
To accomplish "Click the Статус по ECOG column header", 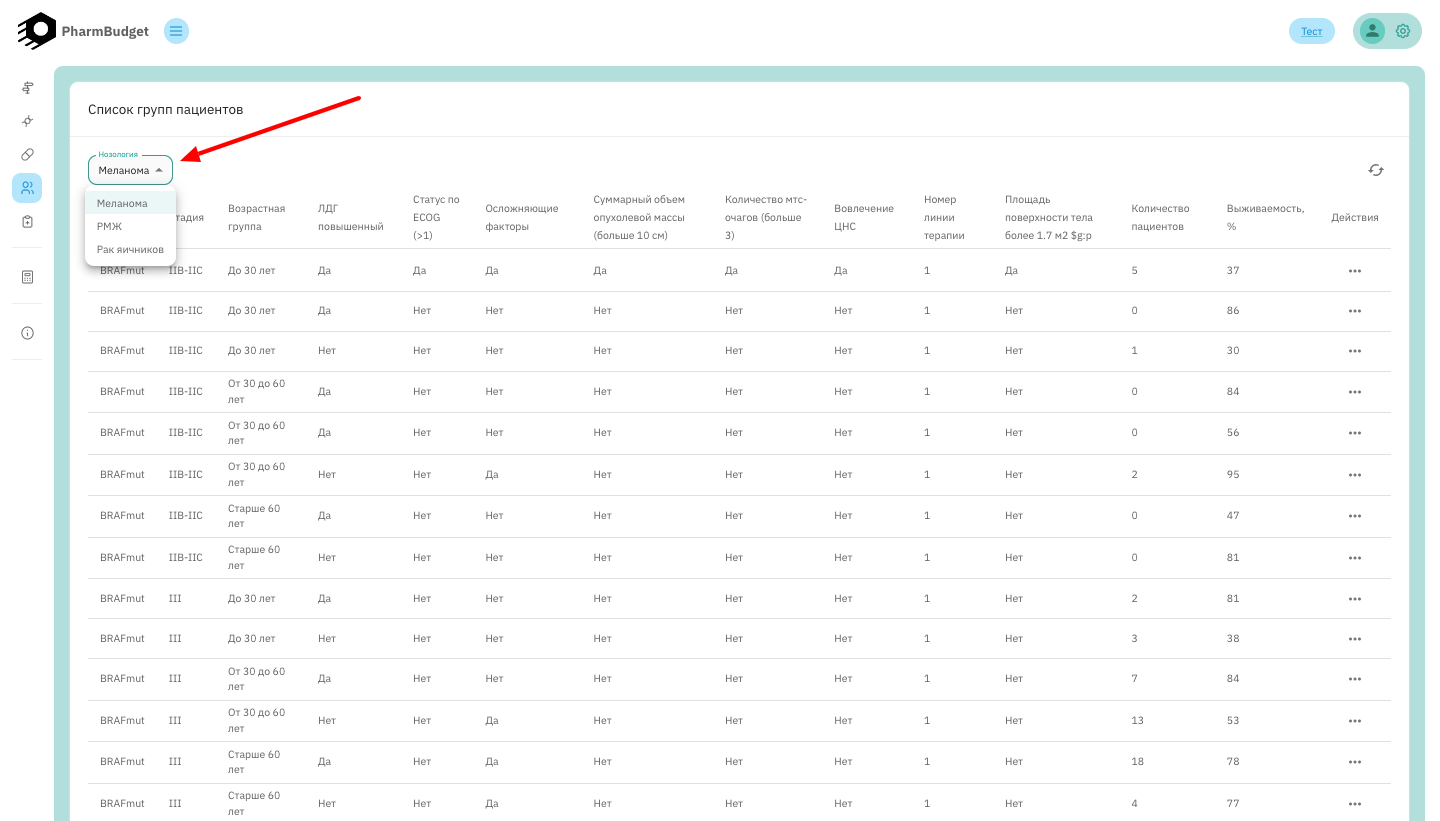I will click(x=436, y=217).
